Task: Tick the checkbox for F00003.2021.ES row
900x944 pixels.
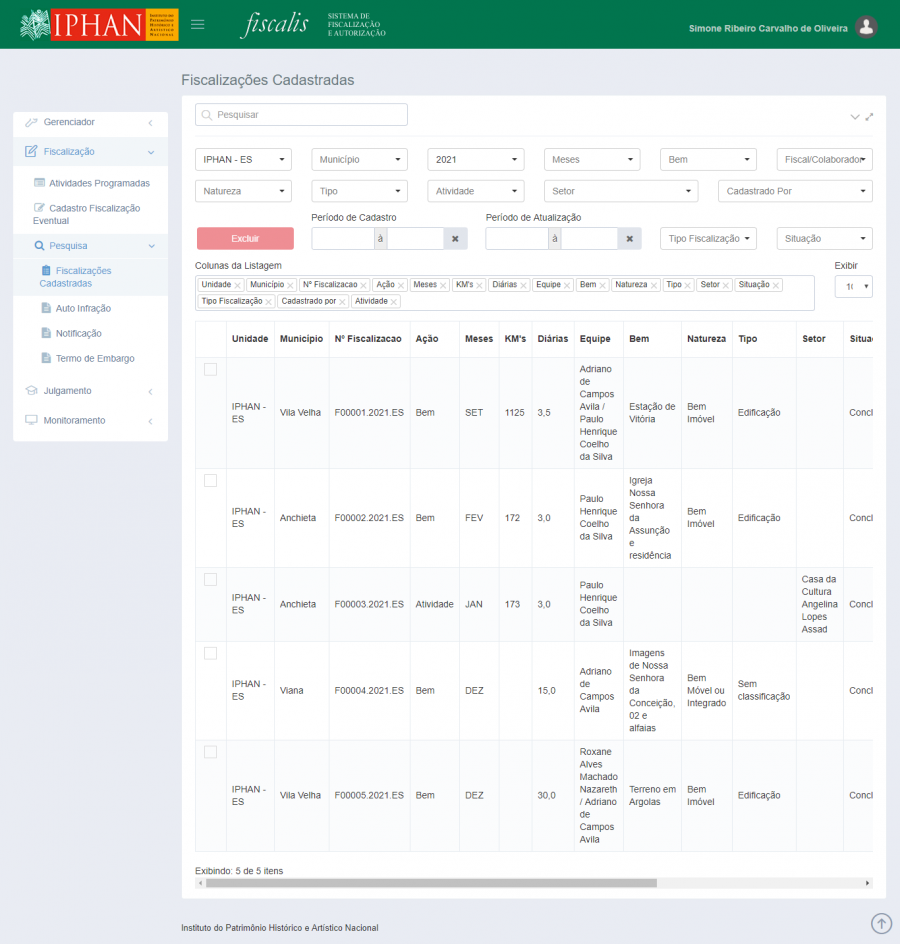Action: coord(210,580)
